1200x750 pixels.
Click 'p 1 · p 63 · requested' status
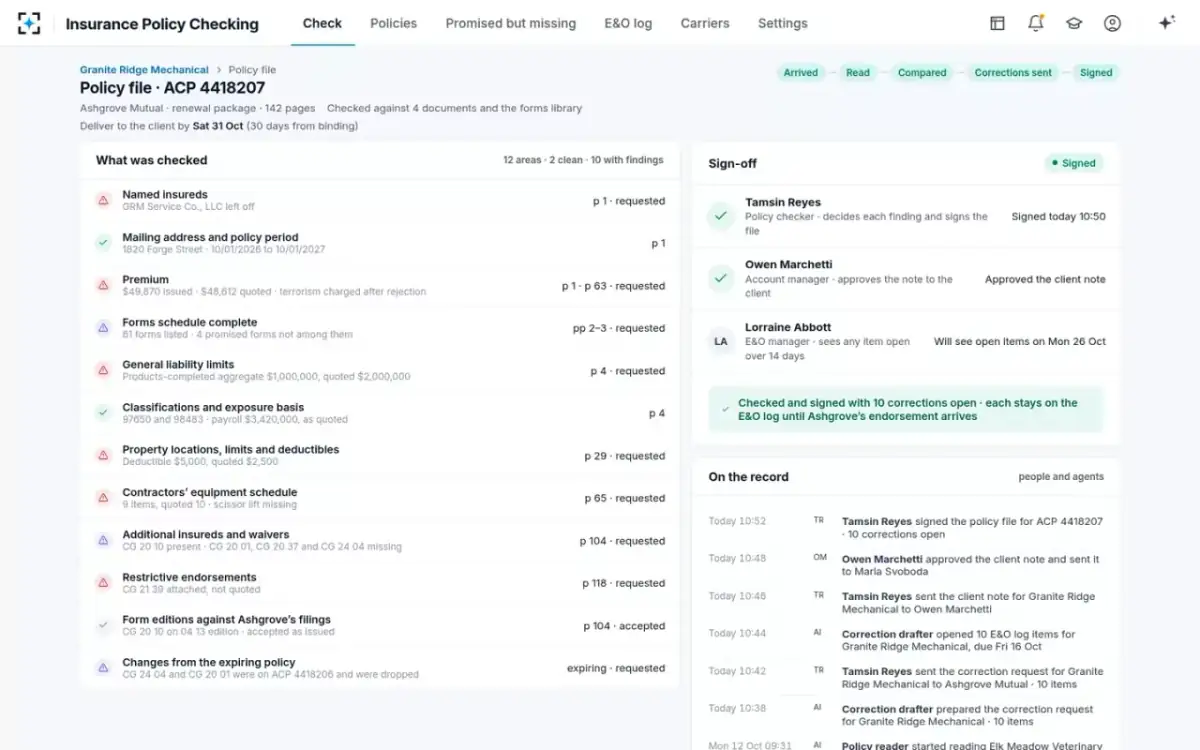click(x=613, y=286)
